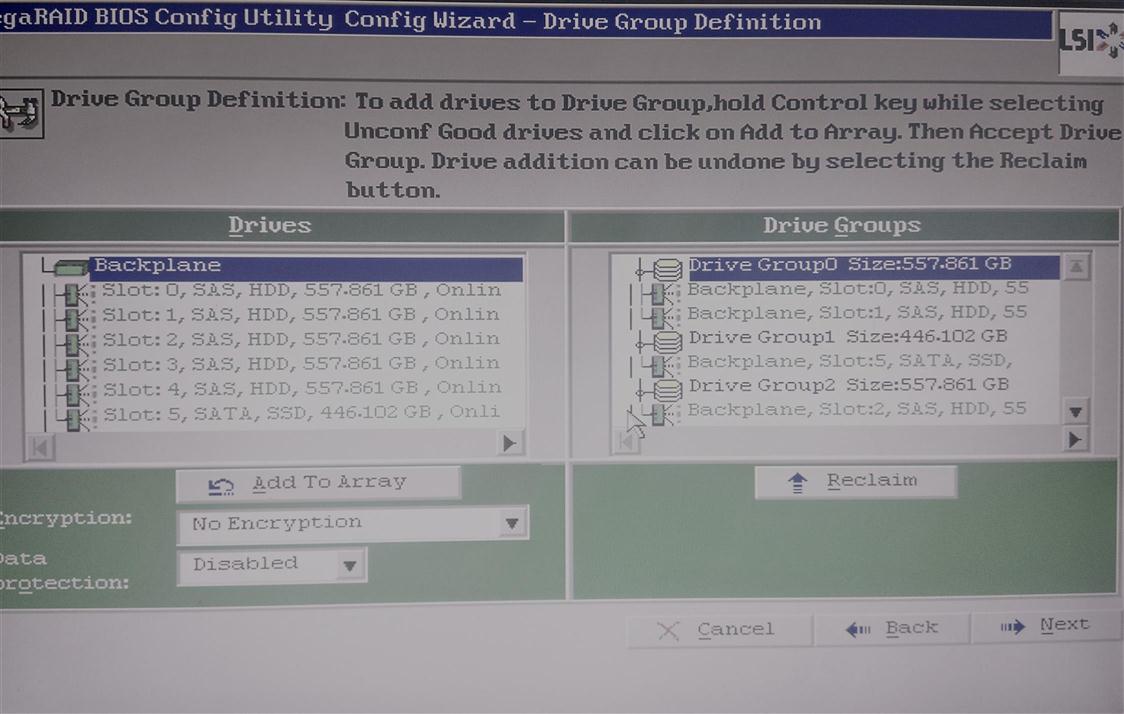This screenshot has height=714, width=1124.
Task: Click the Add To Array arrow icon
Action: tap(221, 487)
